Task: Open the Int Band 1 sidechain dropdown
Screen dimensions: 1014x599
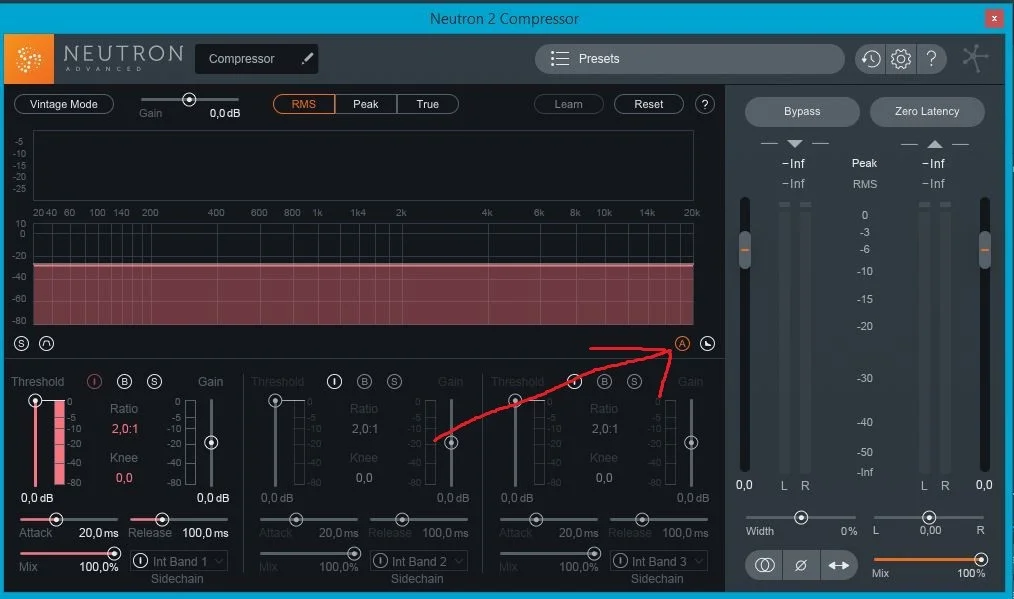Action: [178, 561]
